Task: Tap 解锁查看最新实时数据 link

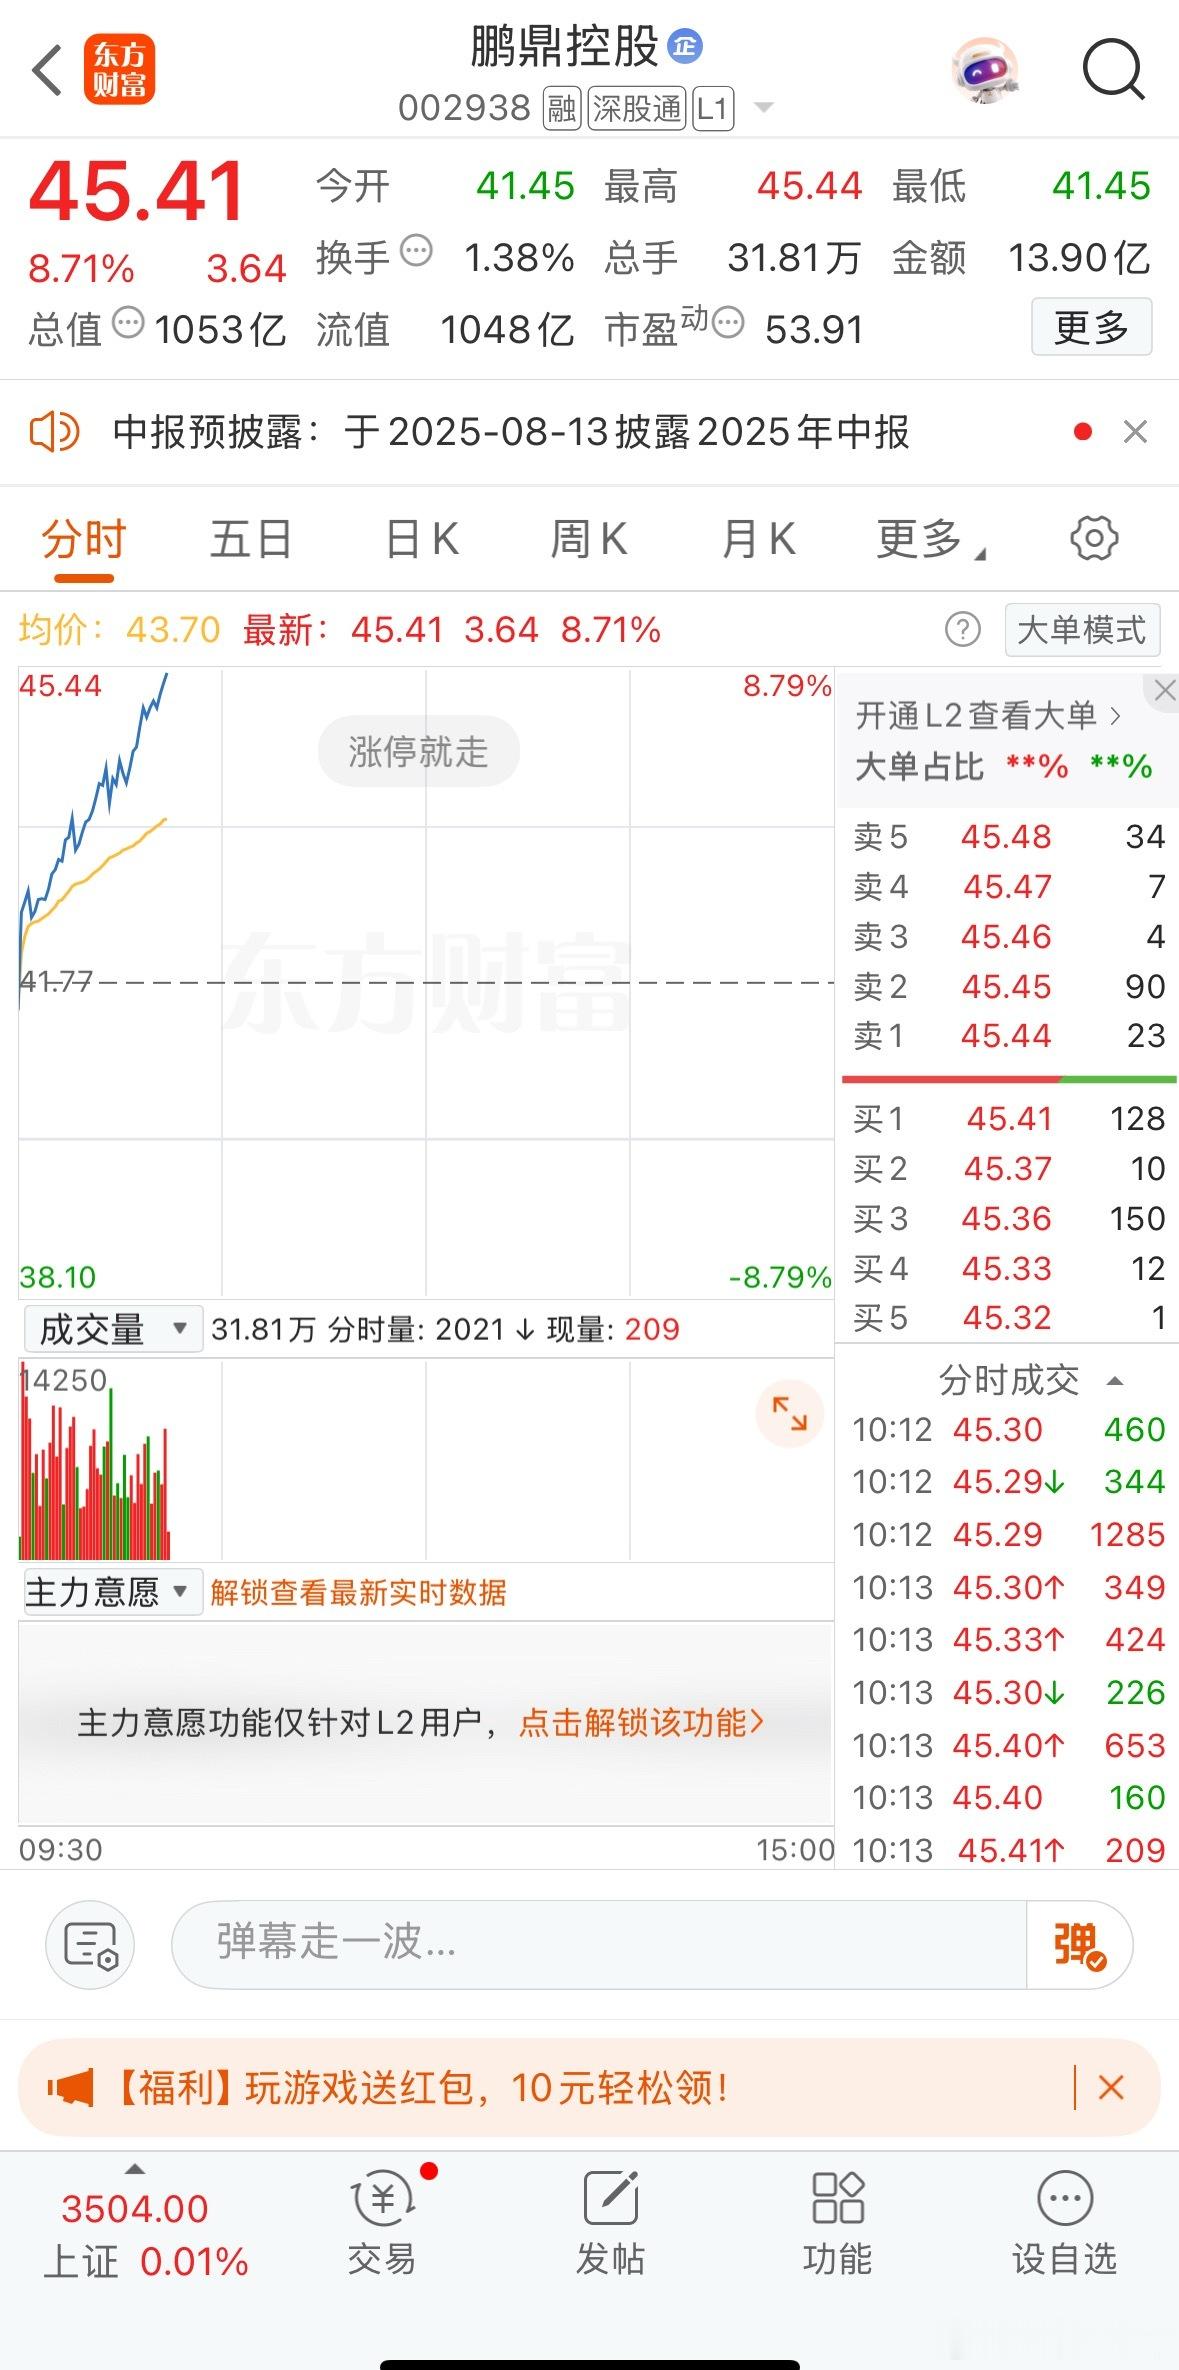Action: click(358, 1592)
